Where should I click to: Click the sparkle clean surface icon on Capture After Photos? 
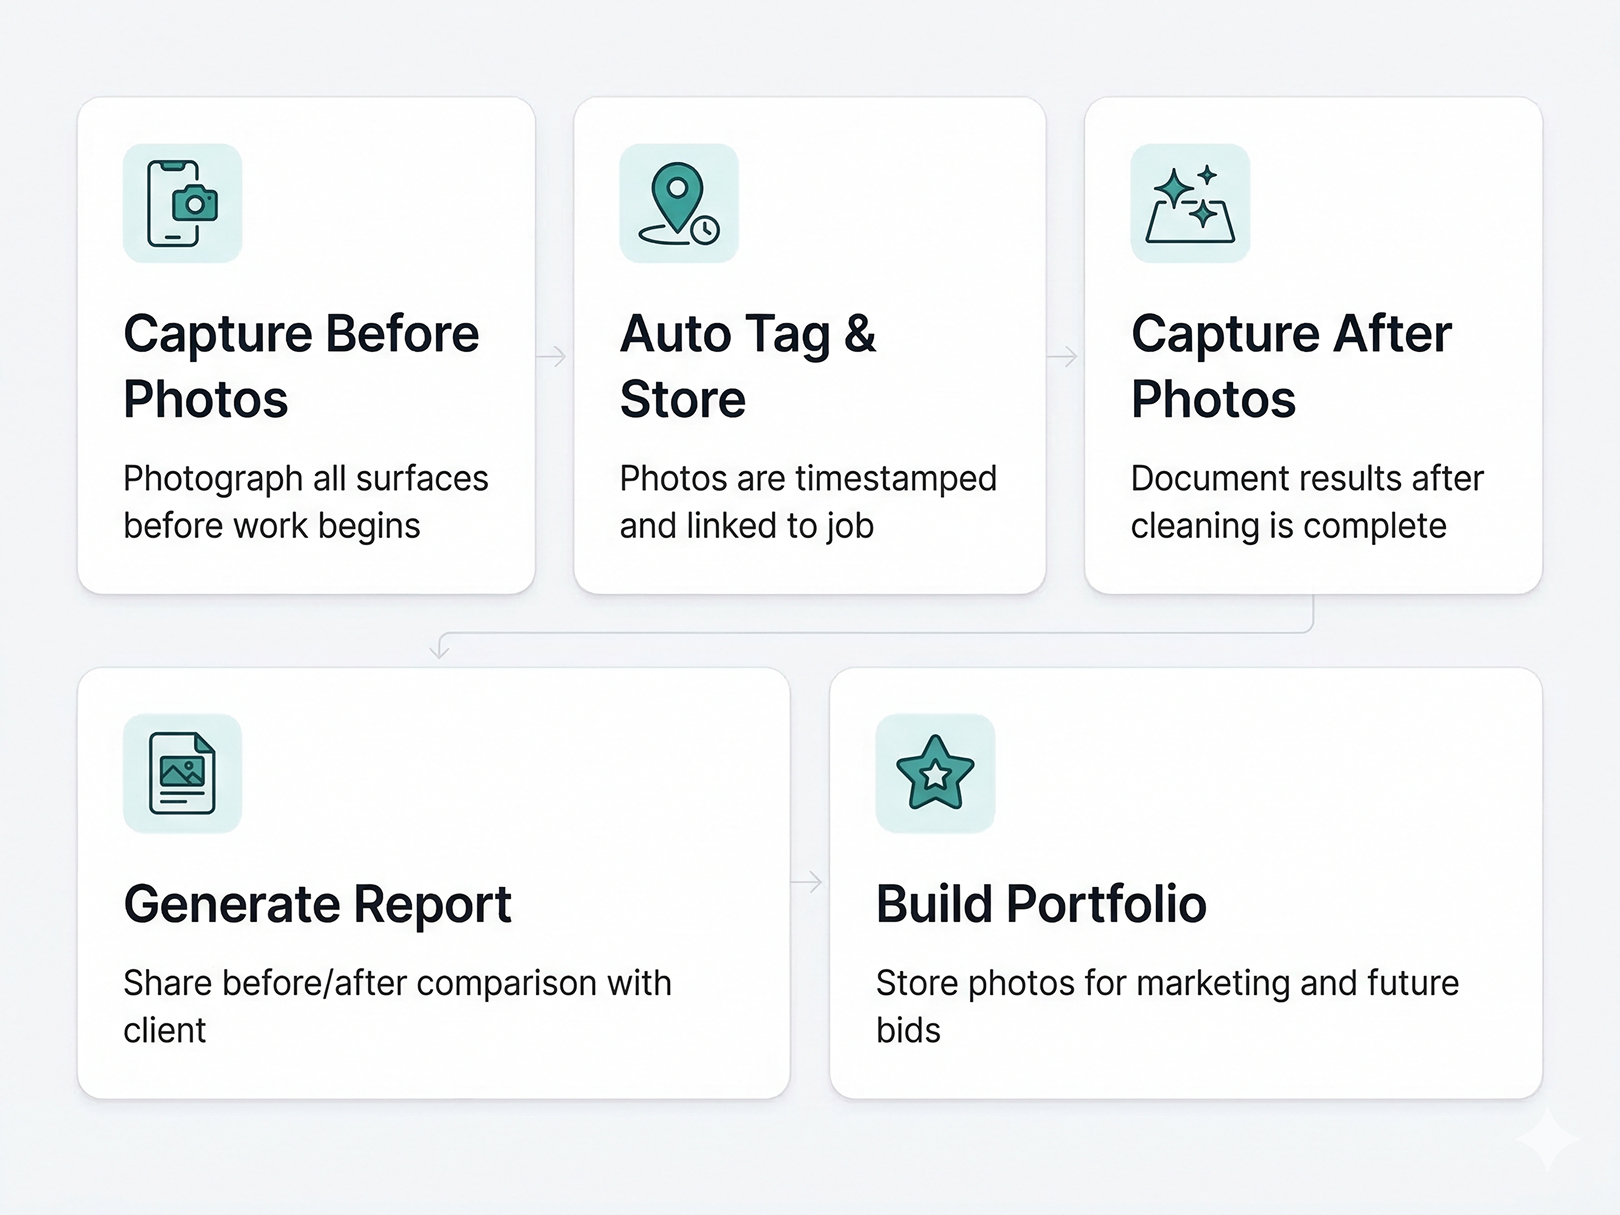tap(1190, 203)
